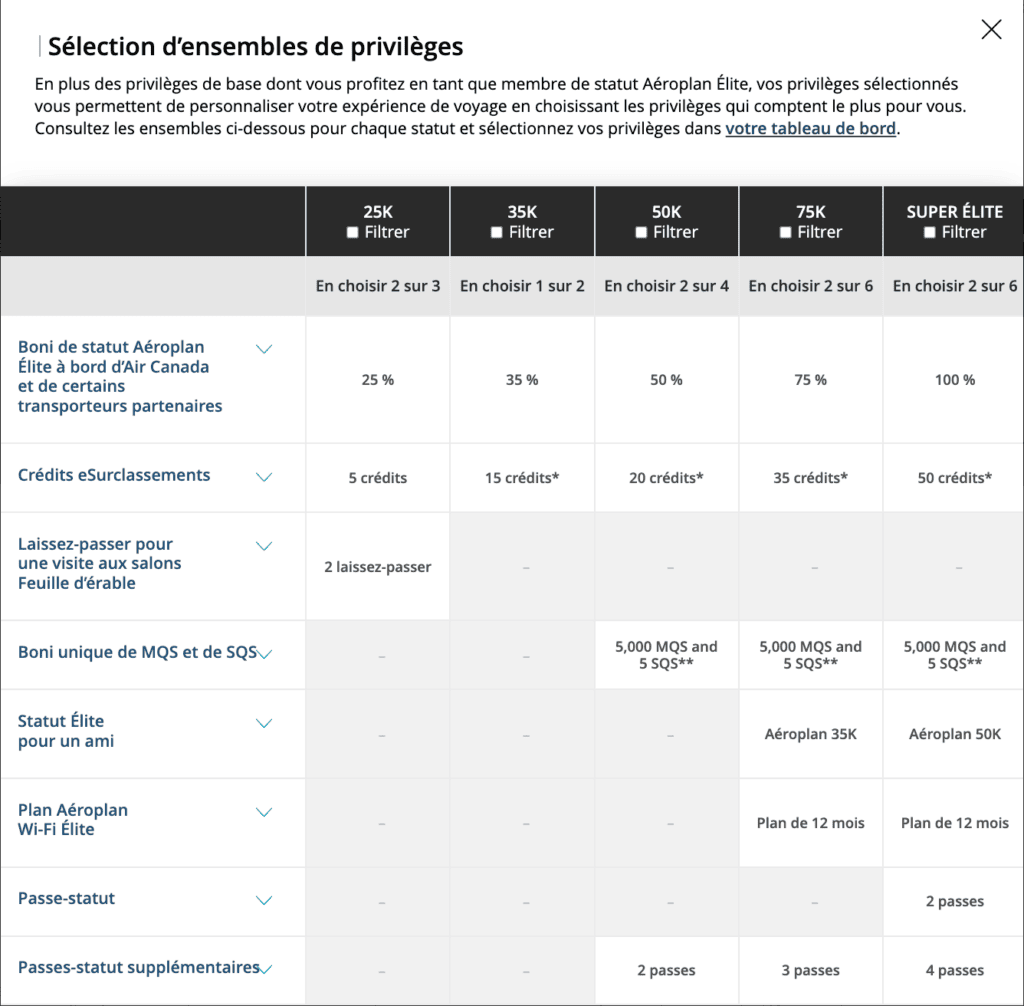
Task: Click the SUPER ÉLITE column header
Action: click(x=954, y=212)
